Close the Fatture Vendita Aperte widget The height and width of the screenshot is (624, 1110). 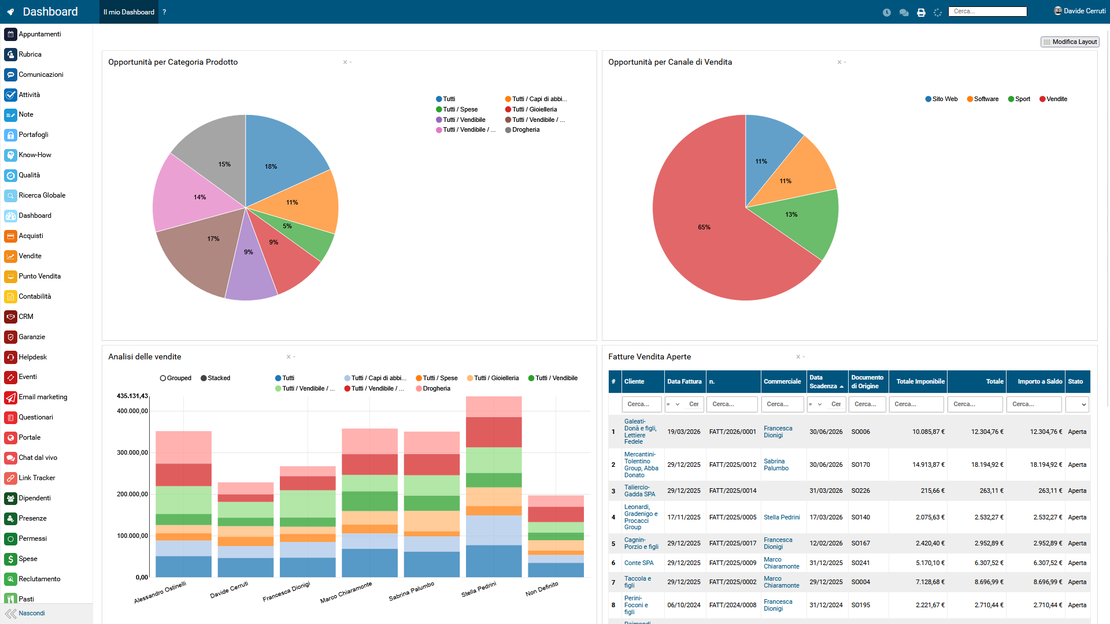[x=798, y=357]
